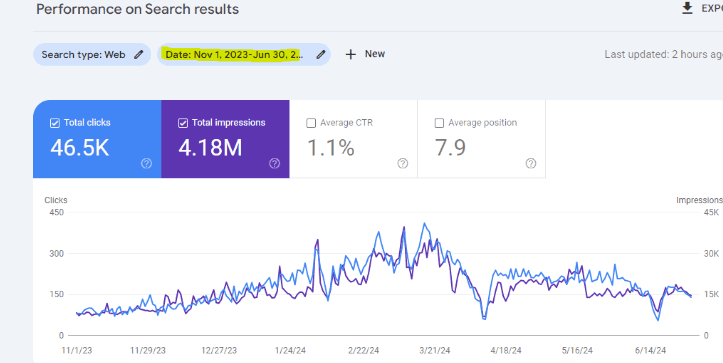
Task: Click the Clicks axis title
Action: click(x=56, y=200)
